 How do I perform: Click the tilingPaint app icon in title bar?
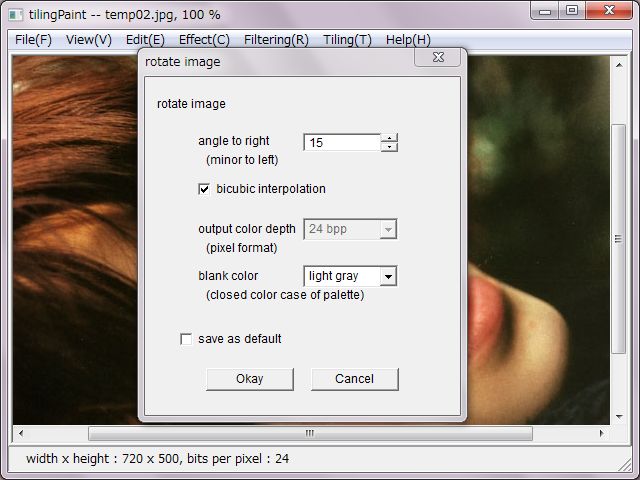pos(16,15)
